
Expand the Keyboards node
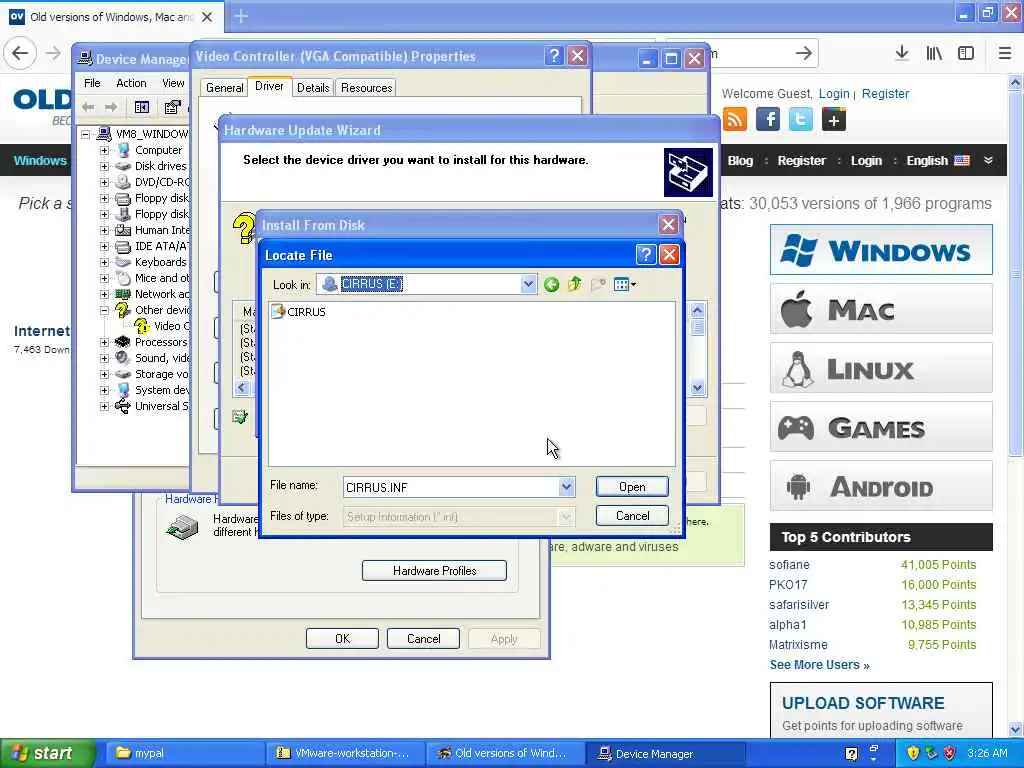104,263
